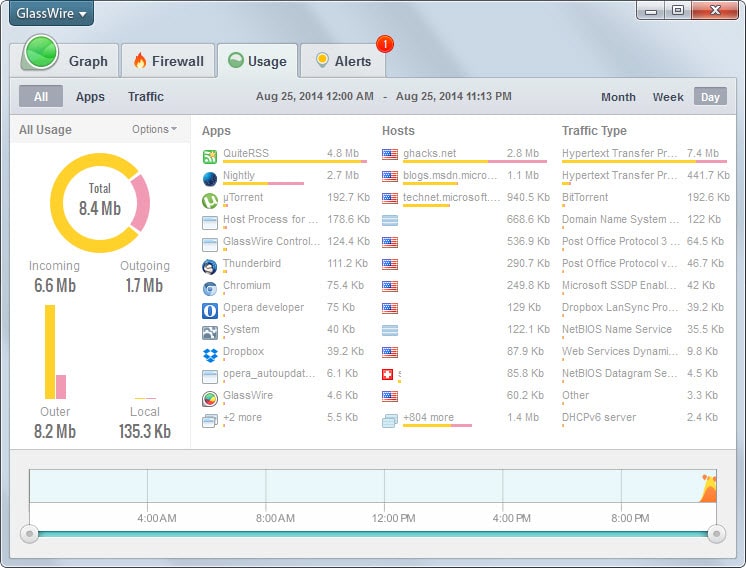
Task: Expand the Options dropdown
Action: point(154,129)
